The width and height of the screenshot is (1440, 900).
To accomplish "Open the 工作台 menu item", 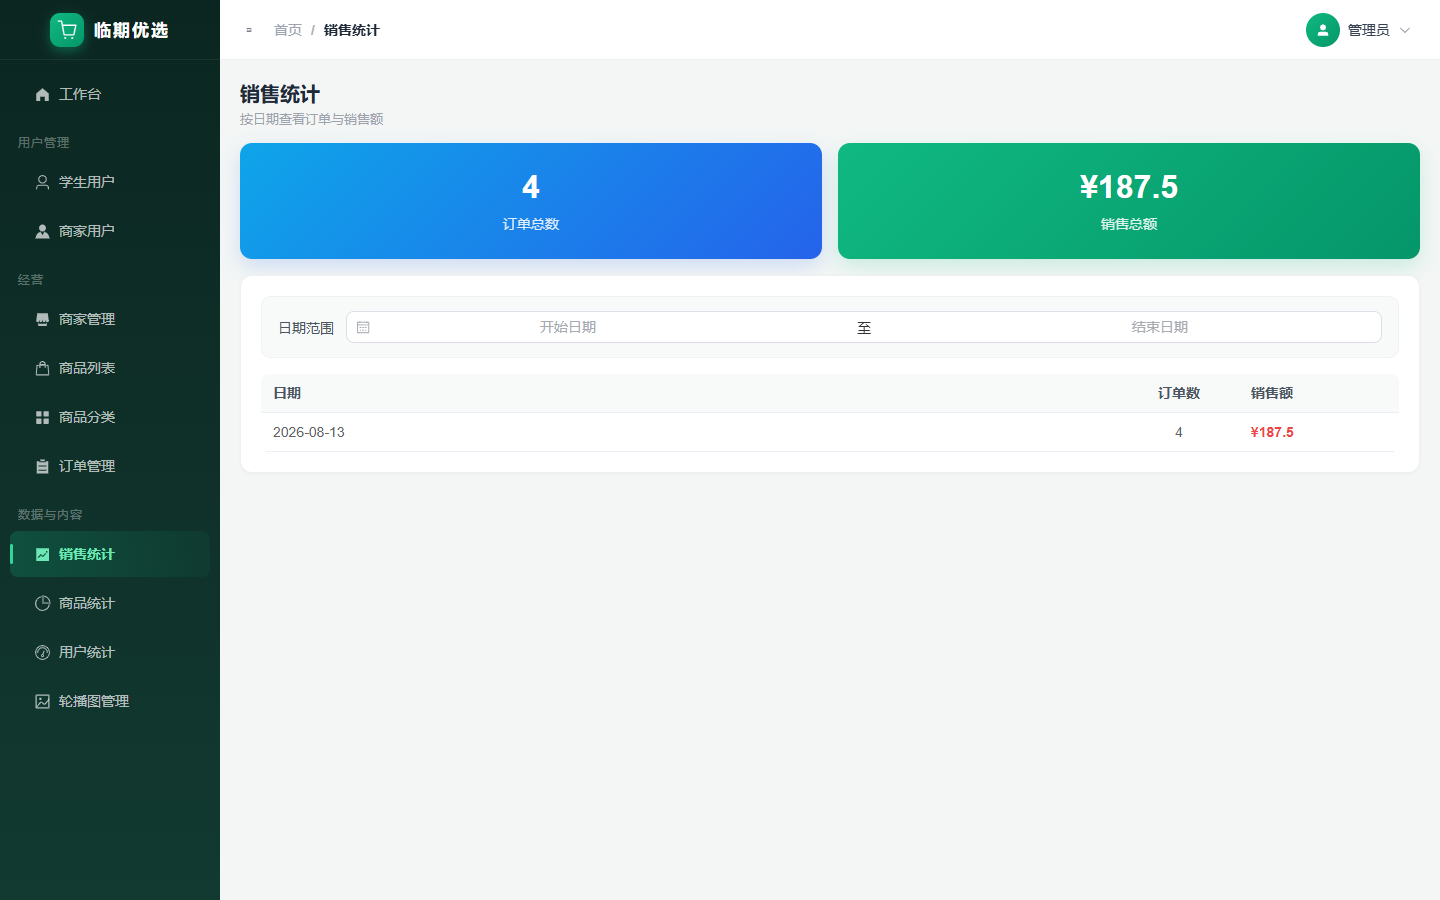I will pos(110,94).
